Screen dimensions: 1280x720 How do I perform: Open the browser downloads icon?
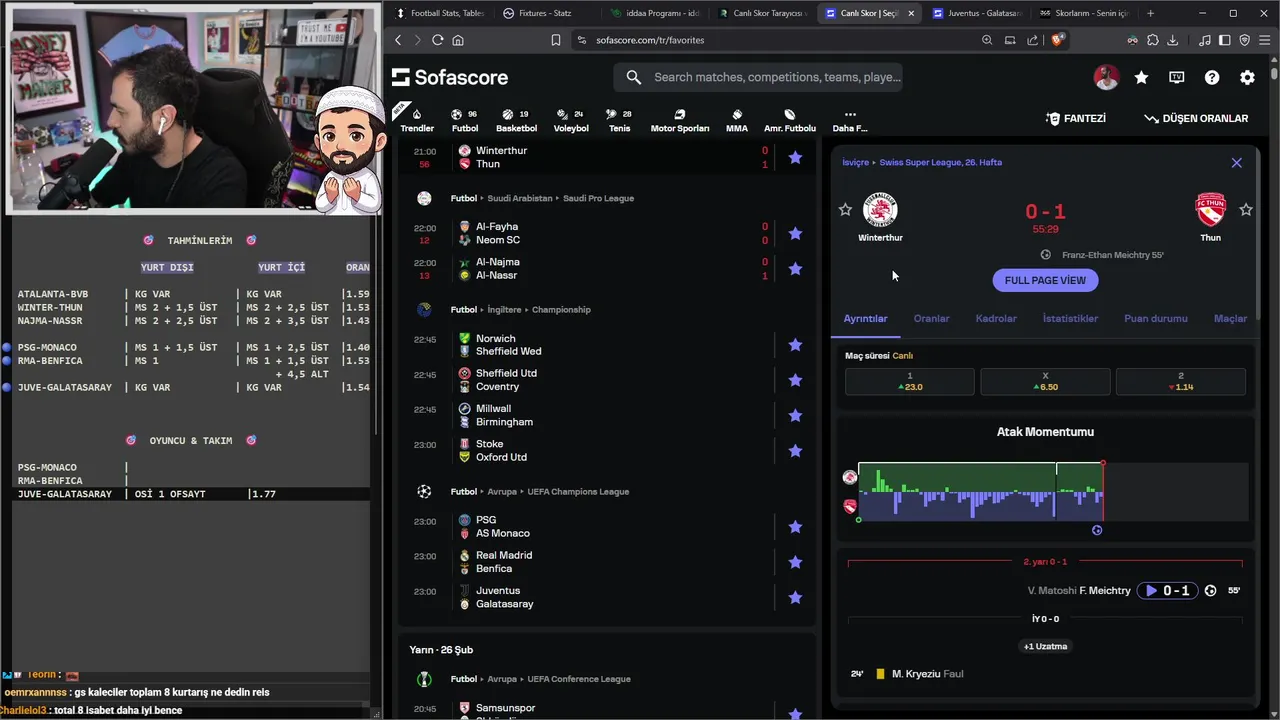[1172, 40]
